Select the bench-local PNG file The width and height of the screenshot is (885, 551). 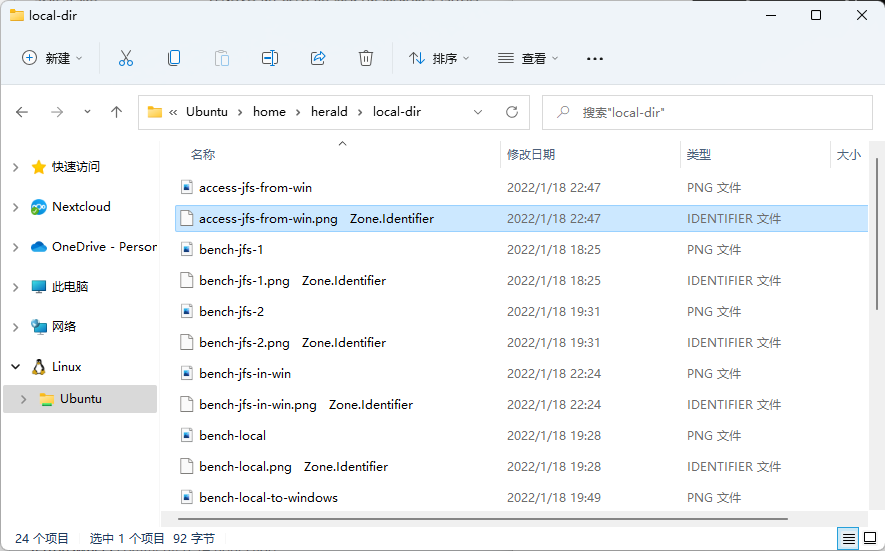coord(522,436)
